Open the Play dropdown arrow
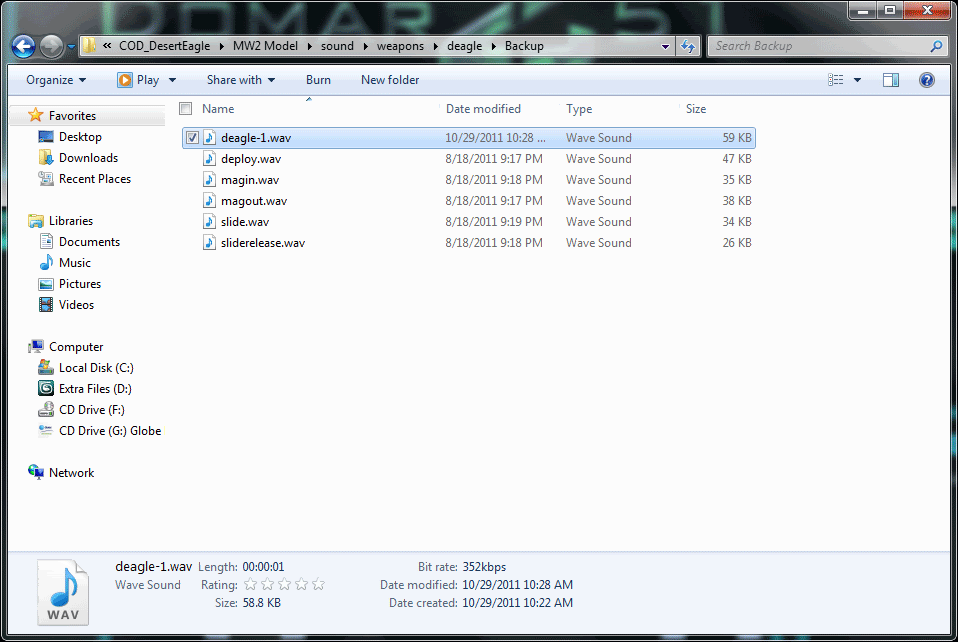The image size is (958, 642). click(x=172, y=80)
